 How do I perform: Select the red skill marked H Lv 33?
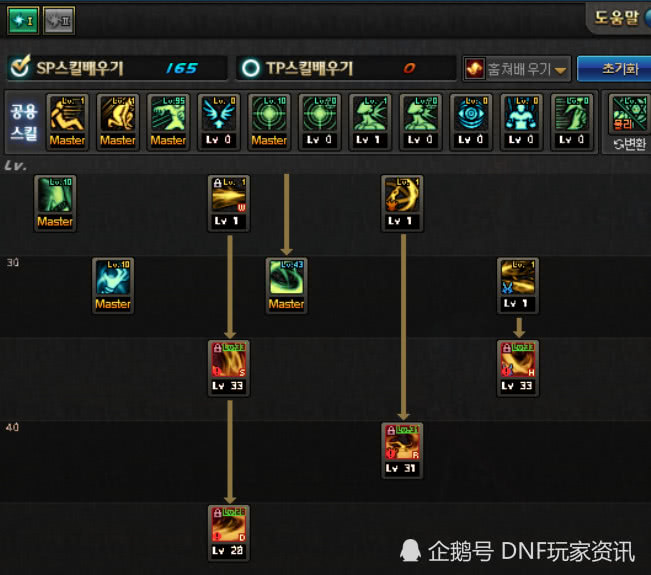coord(518,368)
